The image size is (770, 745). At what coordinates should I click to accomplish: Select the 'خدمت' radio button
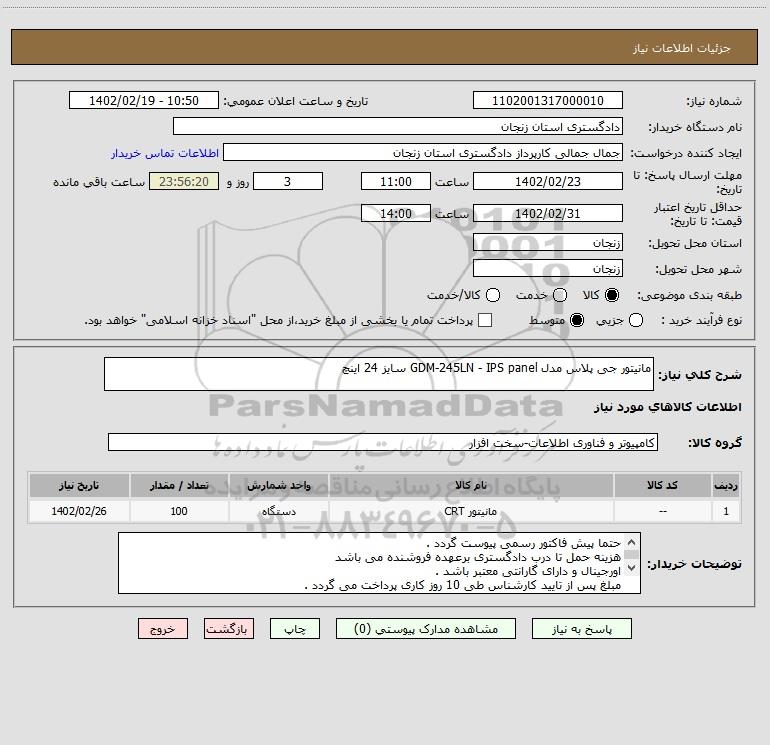[x=560, y=295]
